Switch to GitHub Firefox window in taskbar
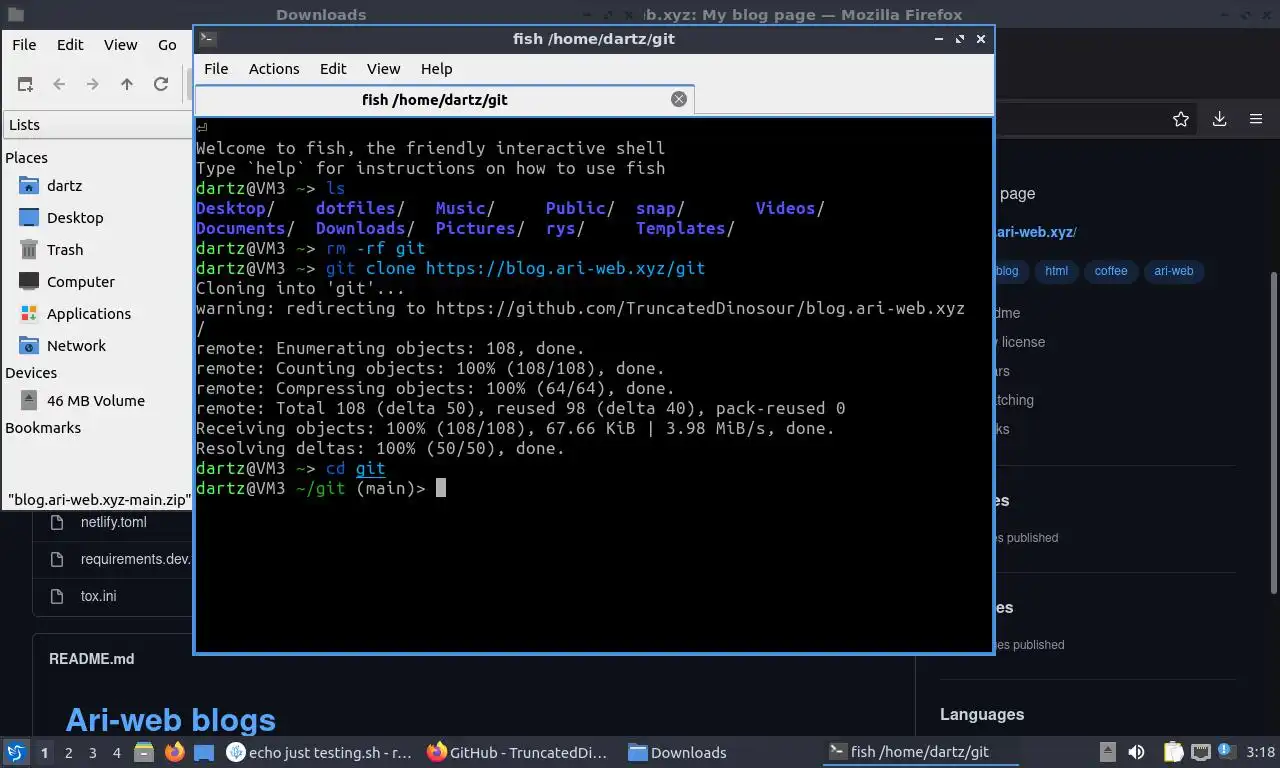Screen dimensions: 1280x768 point(518,752)
